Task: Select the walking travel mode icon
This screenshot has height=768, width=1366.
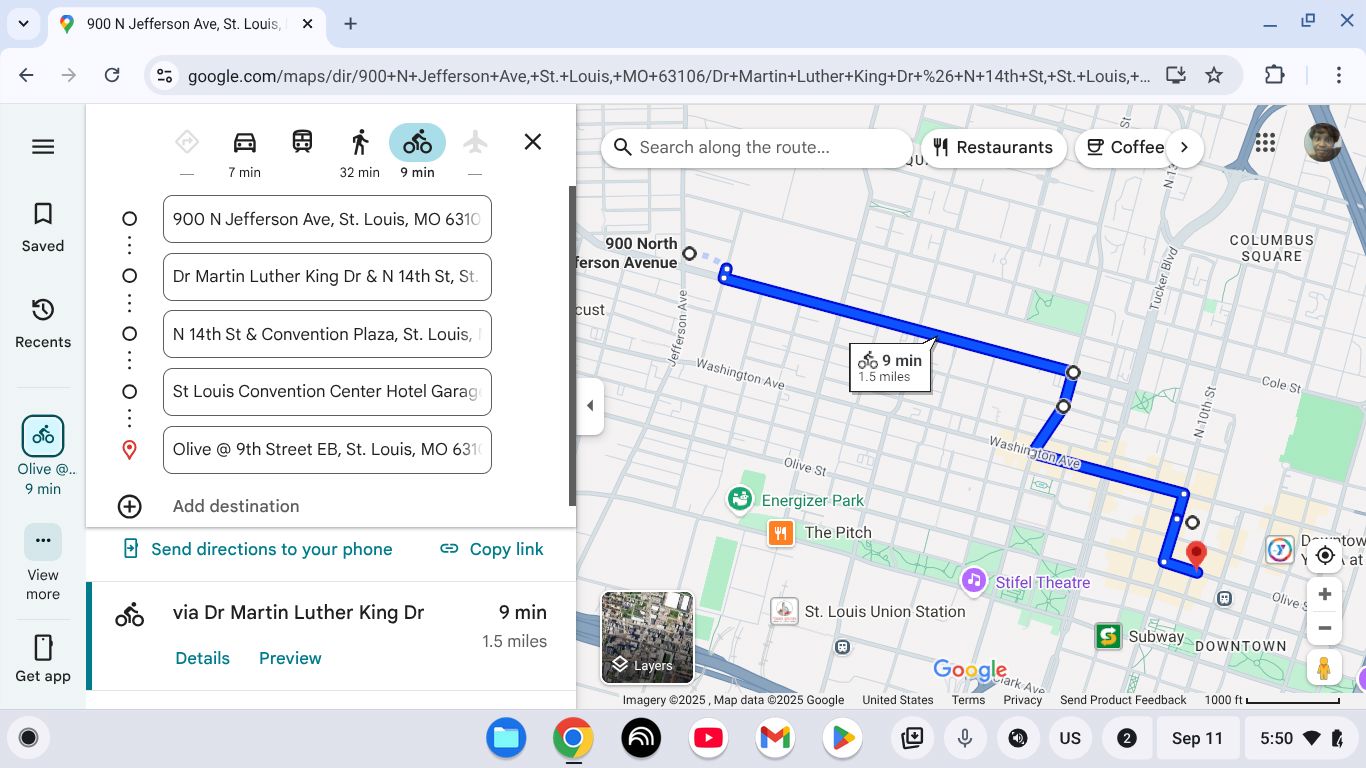Action: (x=360, y=143)
